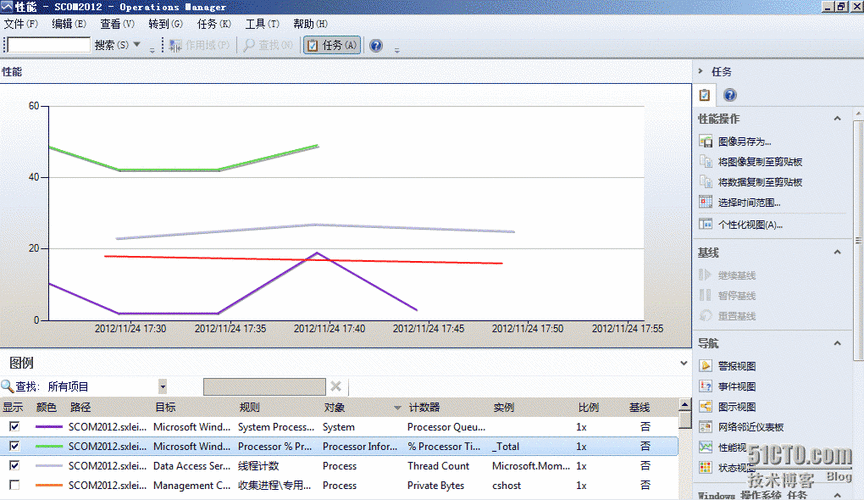Select the task clipboard tab icon in pane

tap(705, 95)
